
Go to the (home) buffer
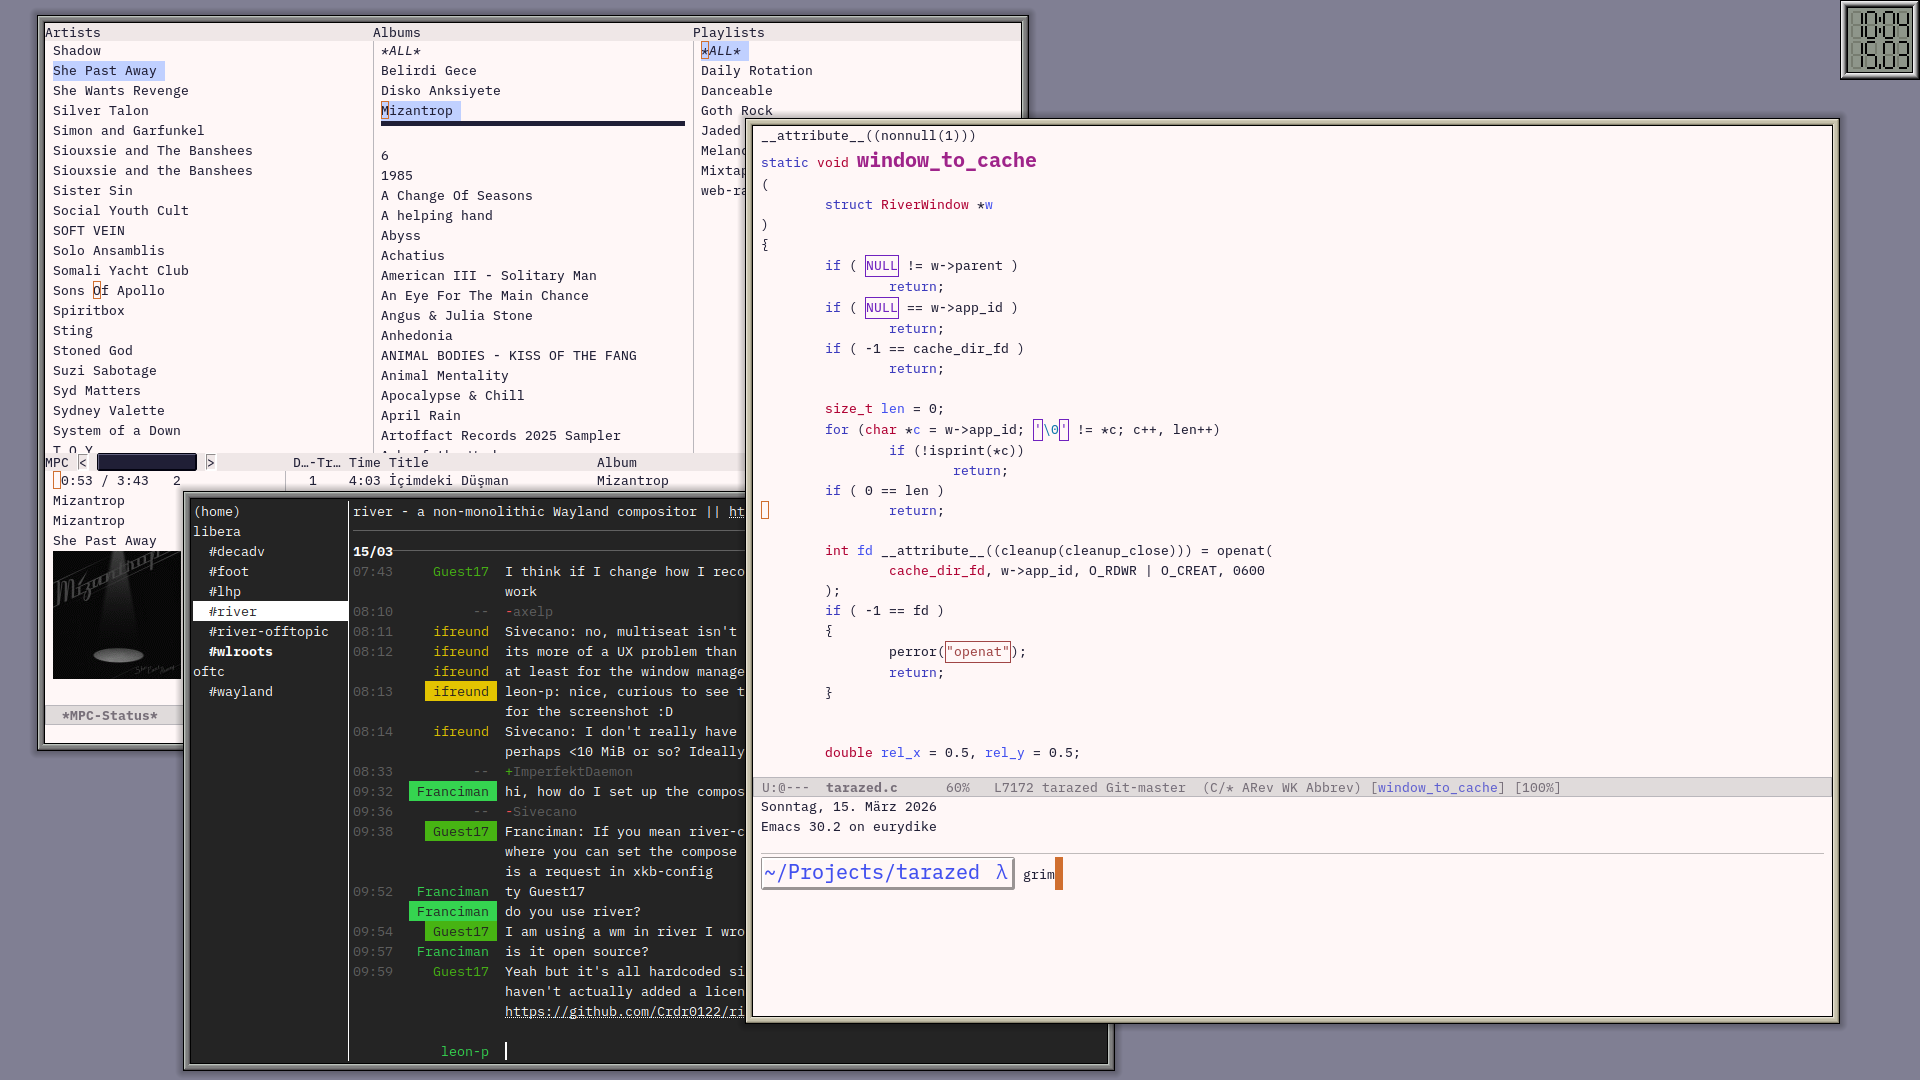[x=217, y=512]
